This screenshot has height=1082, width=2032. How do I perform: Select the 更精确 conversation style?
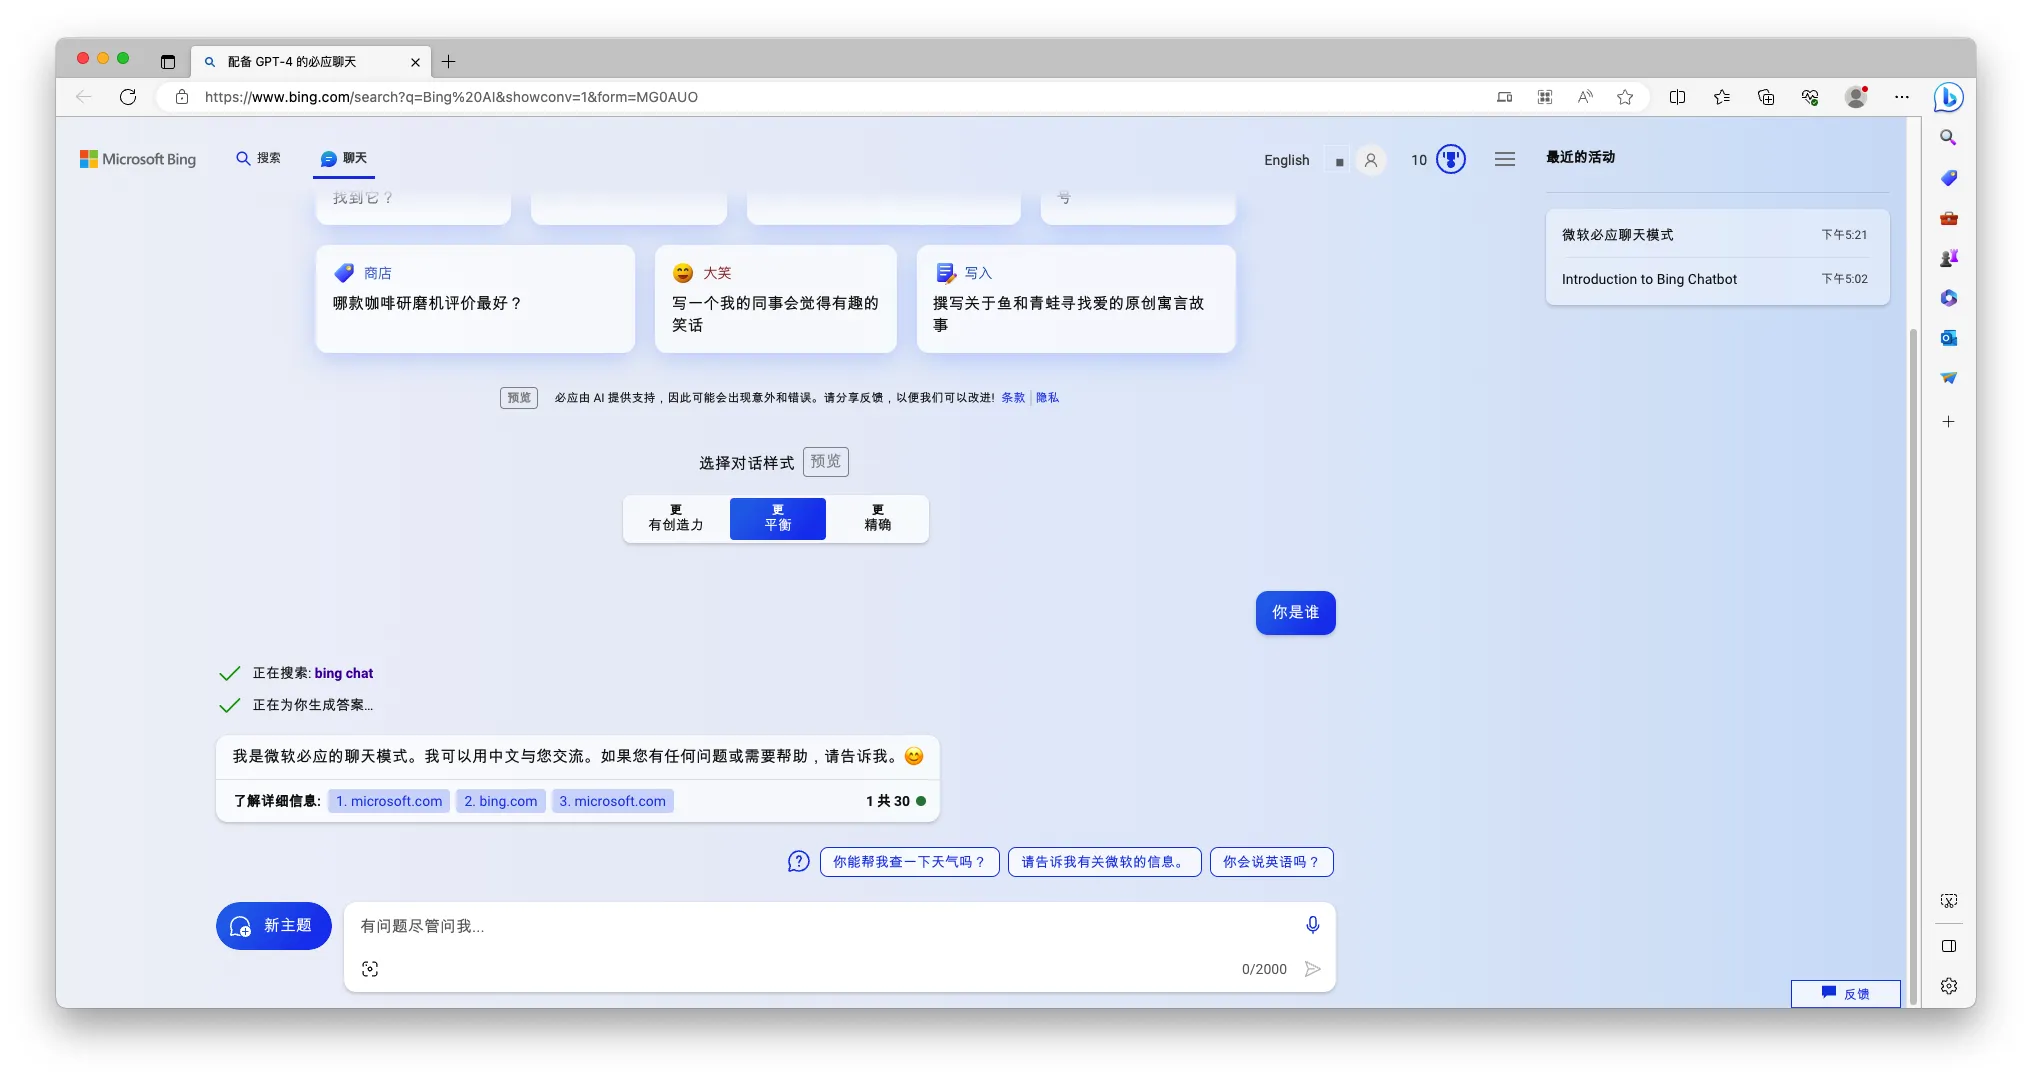coord(878,518)
